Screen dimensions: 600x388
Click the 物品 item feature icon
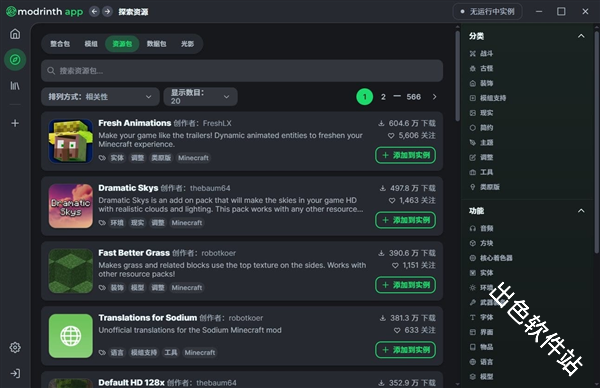click(473, 347)
